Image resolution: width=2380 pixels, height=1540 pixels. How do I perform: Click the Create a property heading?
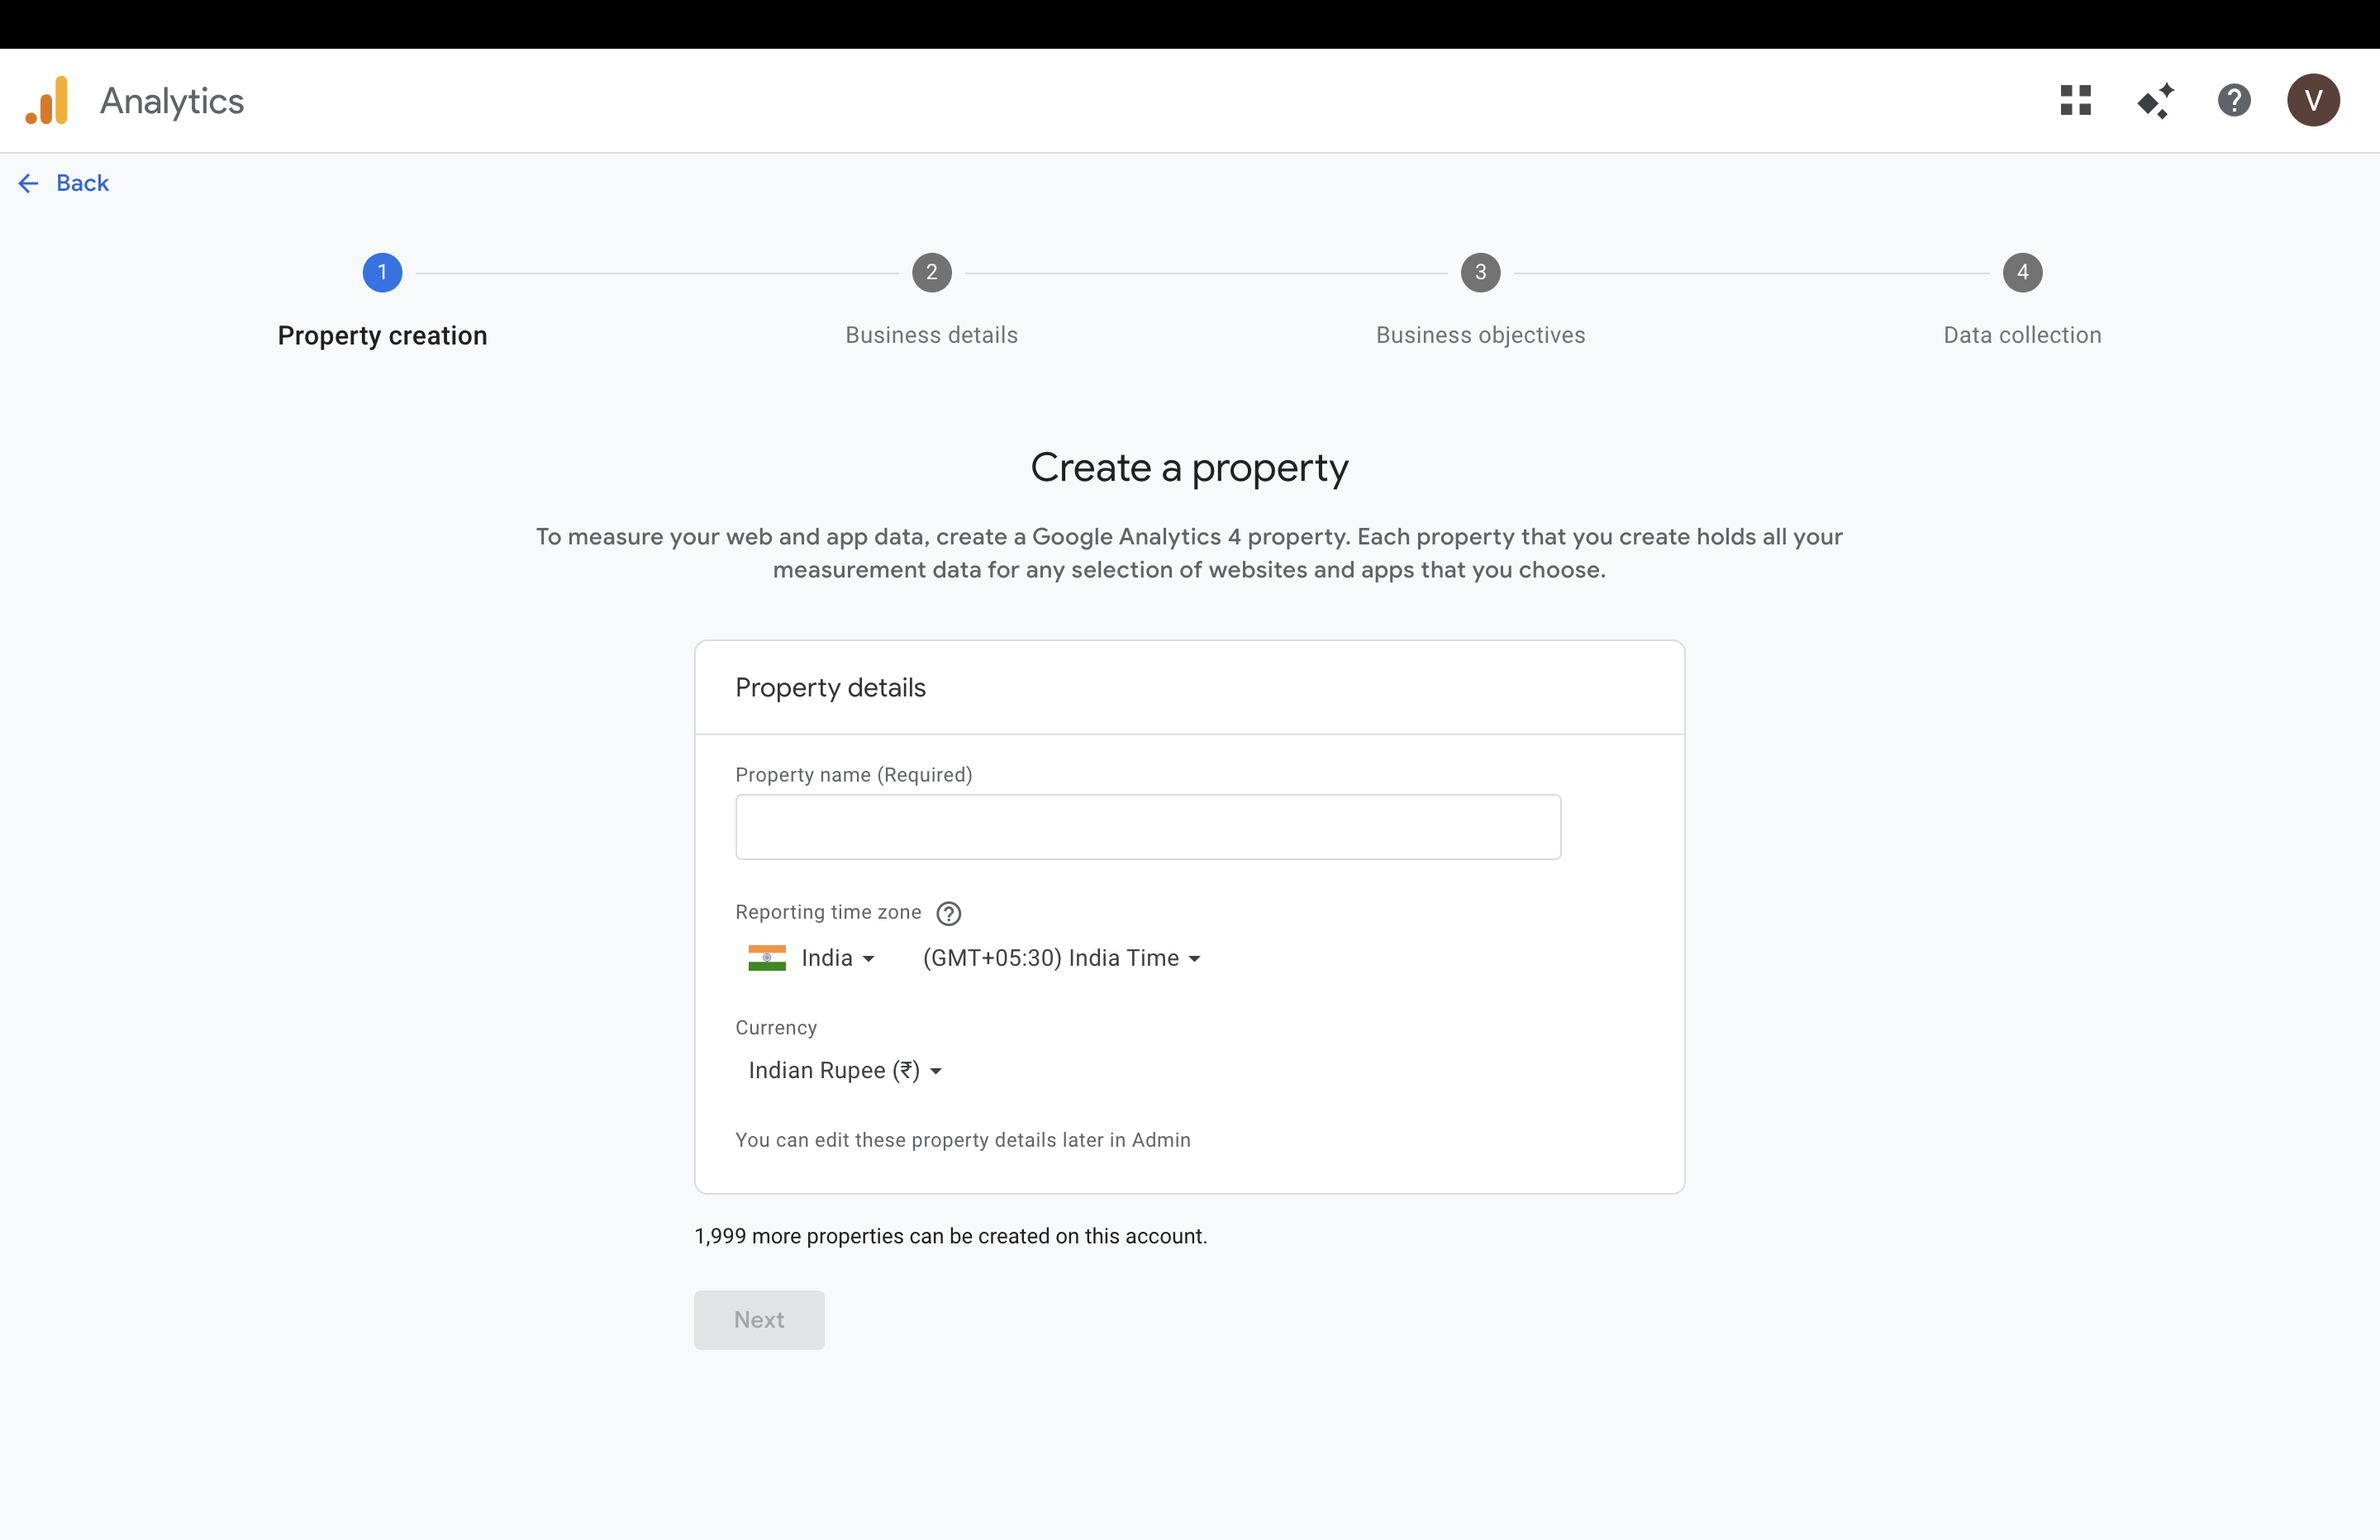point(1189,468)
